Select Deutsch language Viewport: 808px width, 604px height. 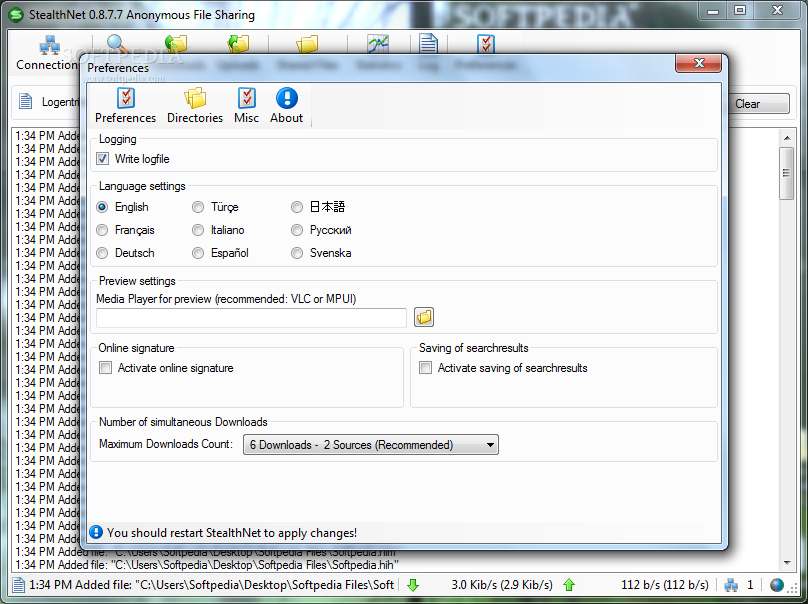click(102, 253)
